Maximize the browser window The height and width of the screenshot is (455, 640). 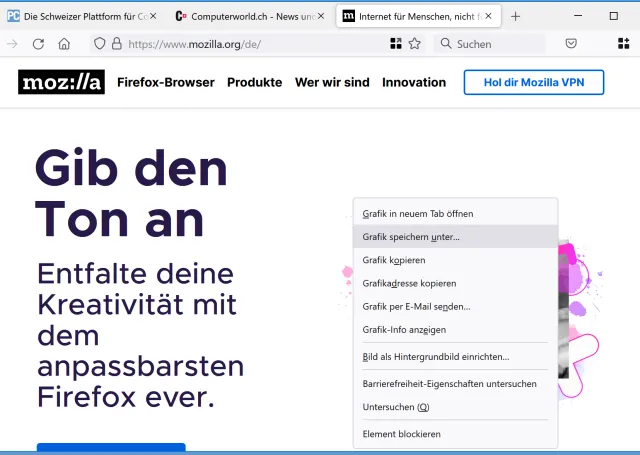tap(613, 16)
